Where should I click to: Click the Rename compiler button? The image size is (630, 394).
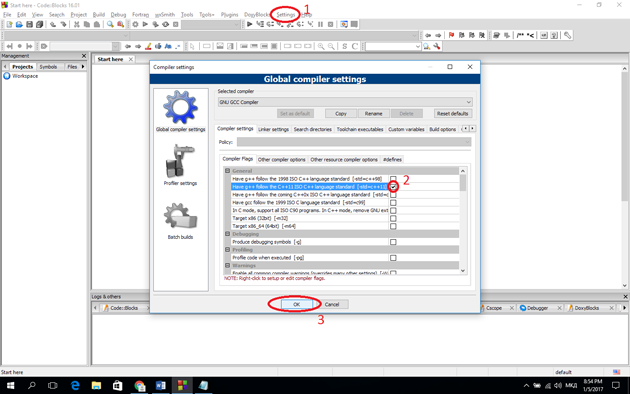[374, 114]
